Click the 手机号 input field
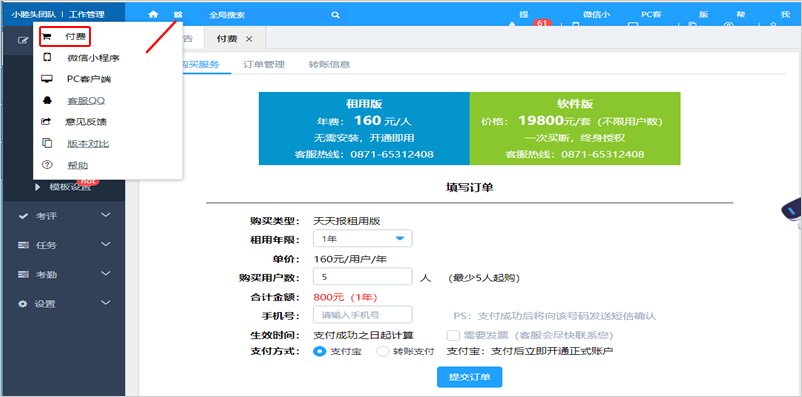Screen dimensions: 802x397 (363, 315)
